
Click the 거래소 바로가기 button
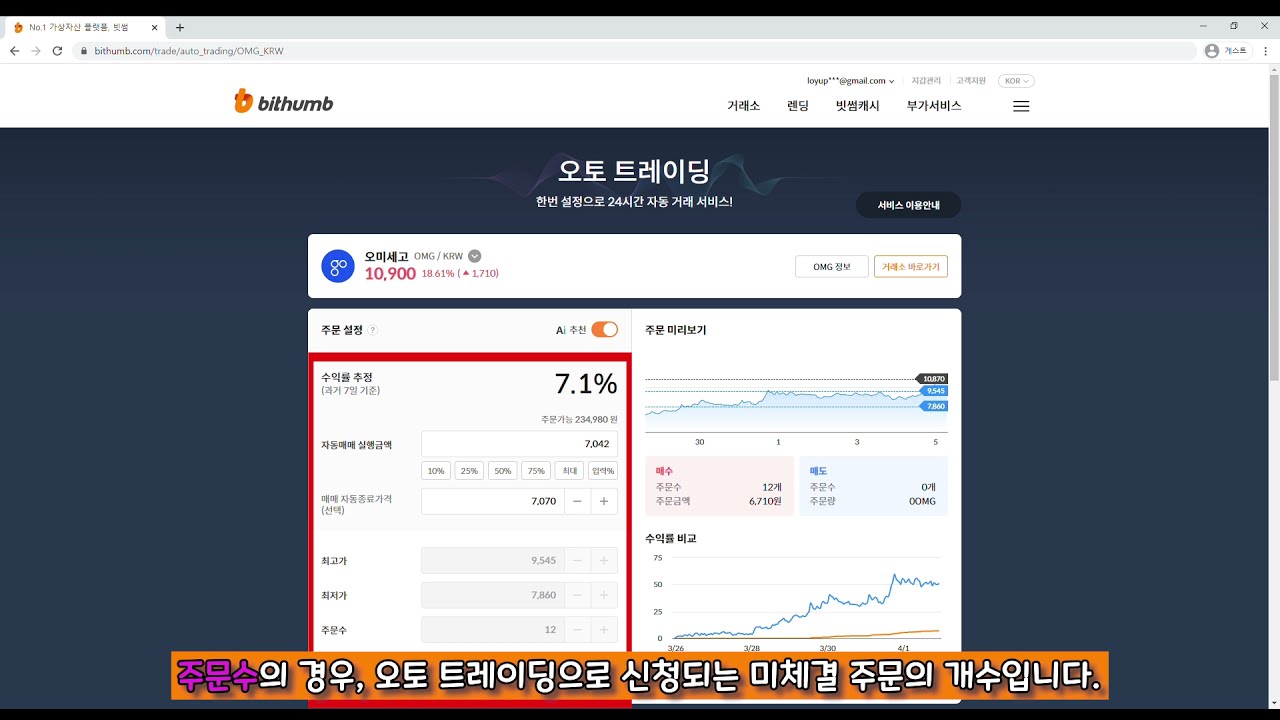pos(911,267)
